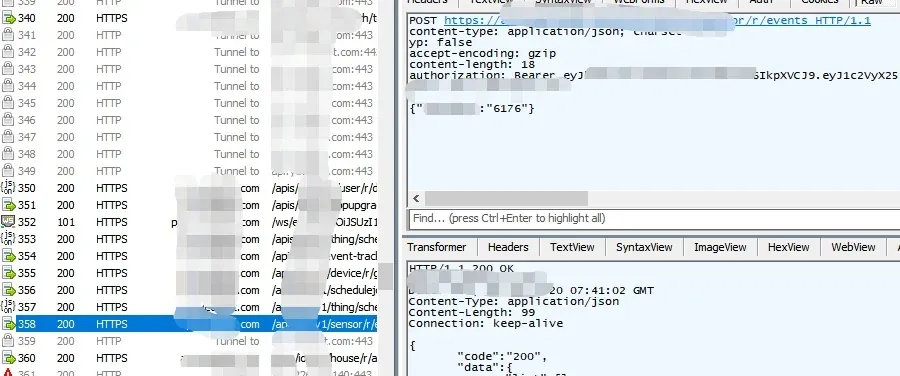The image size is (900, 376).
Task: Click session number 357 in the list
Action: (x=26, y=307)
